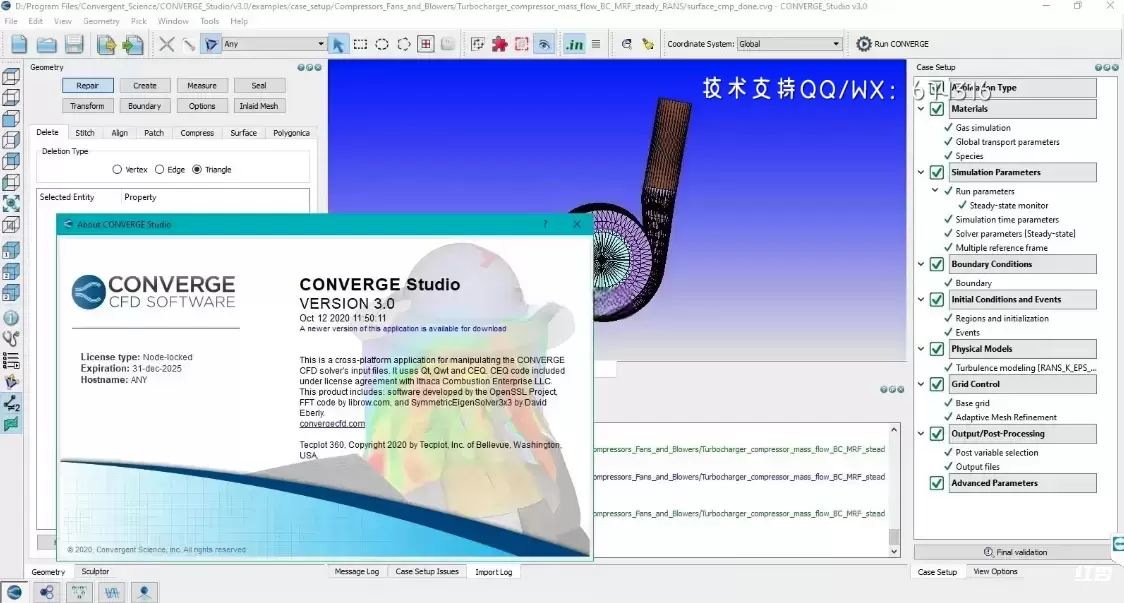This screenshot has height=603, width=1124.
Task: Click the molecule icon in bottom bar
Action: coord(47,592)
